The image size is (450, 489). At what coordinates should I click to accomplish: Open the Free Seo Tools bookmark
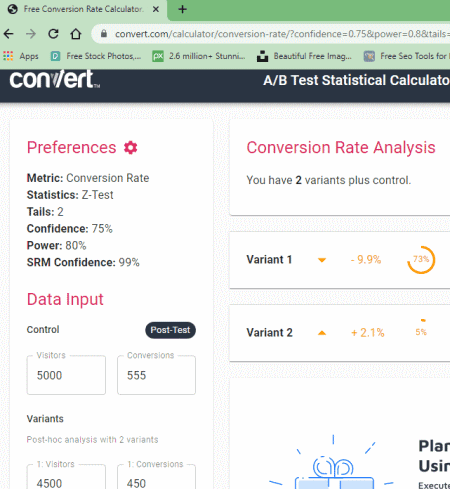coord(407,56)
